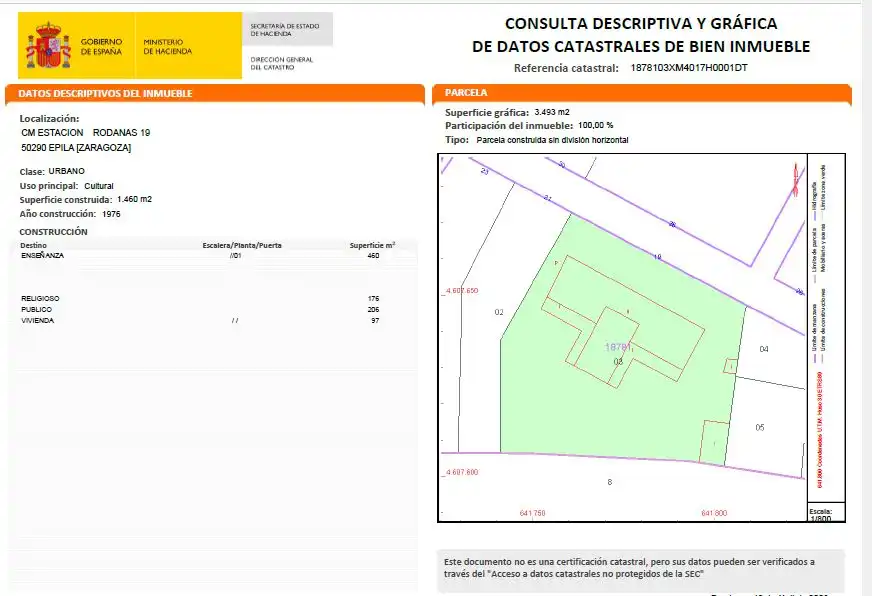
Task: Click parcel label 02 on the map
Action: [499, 312]
